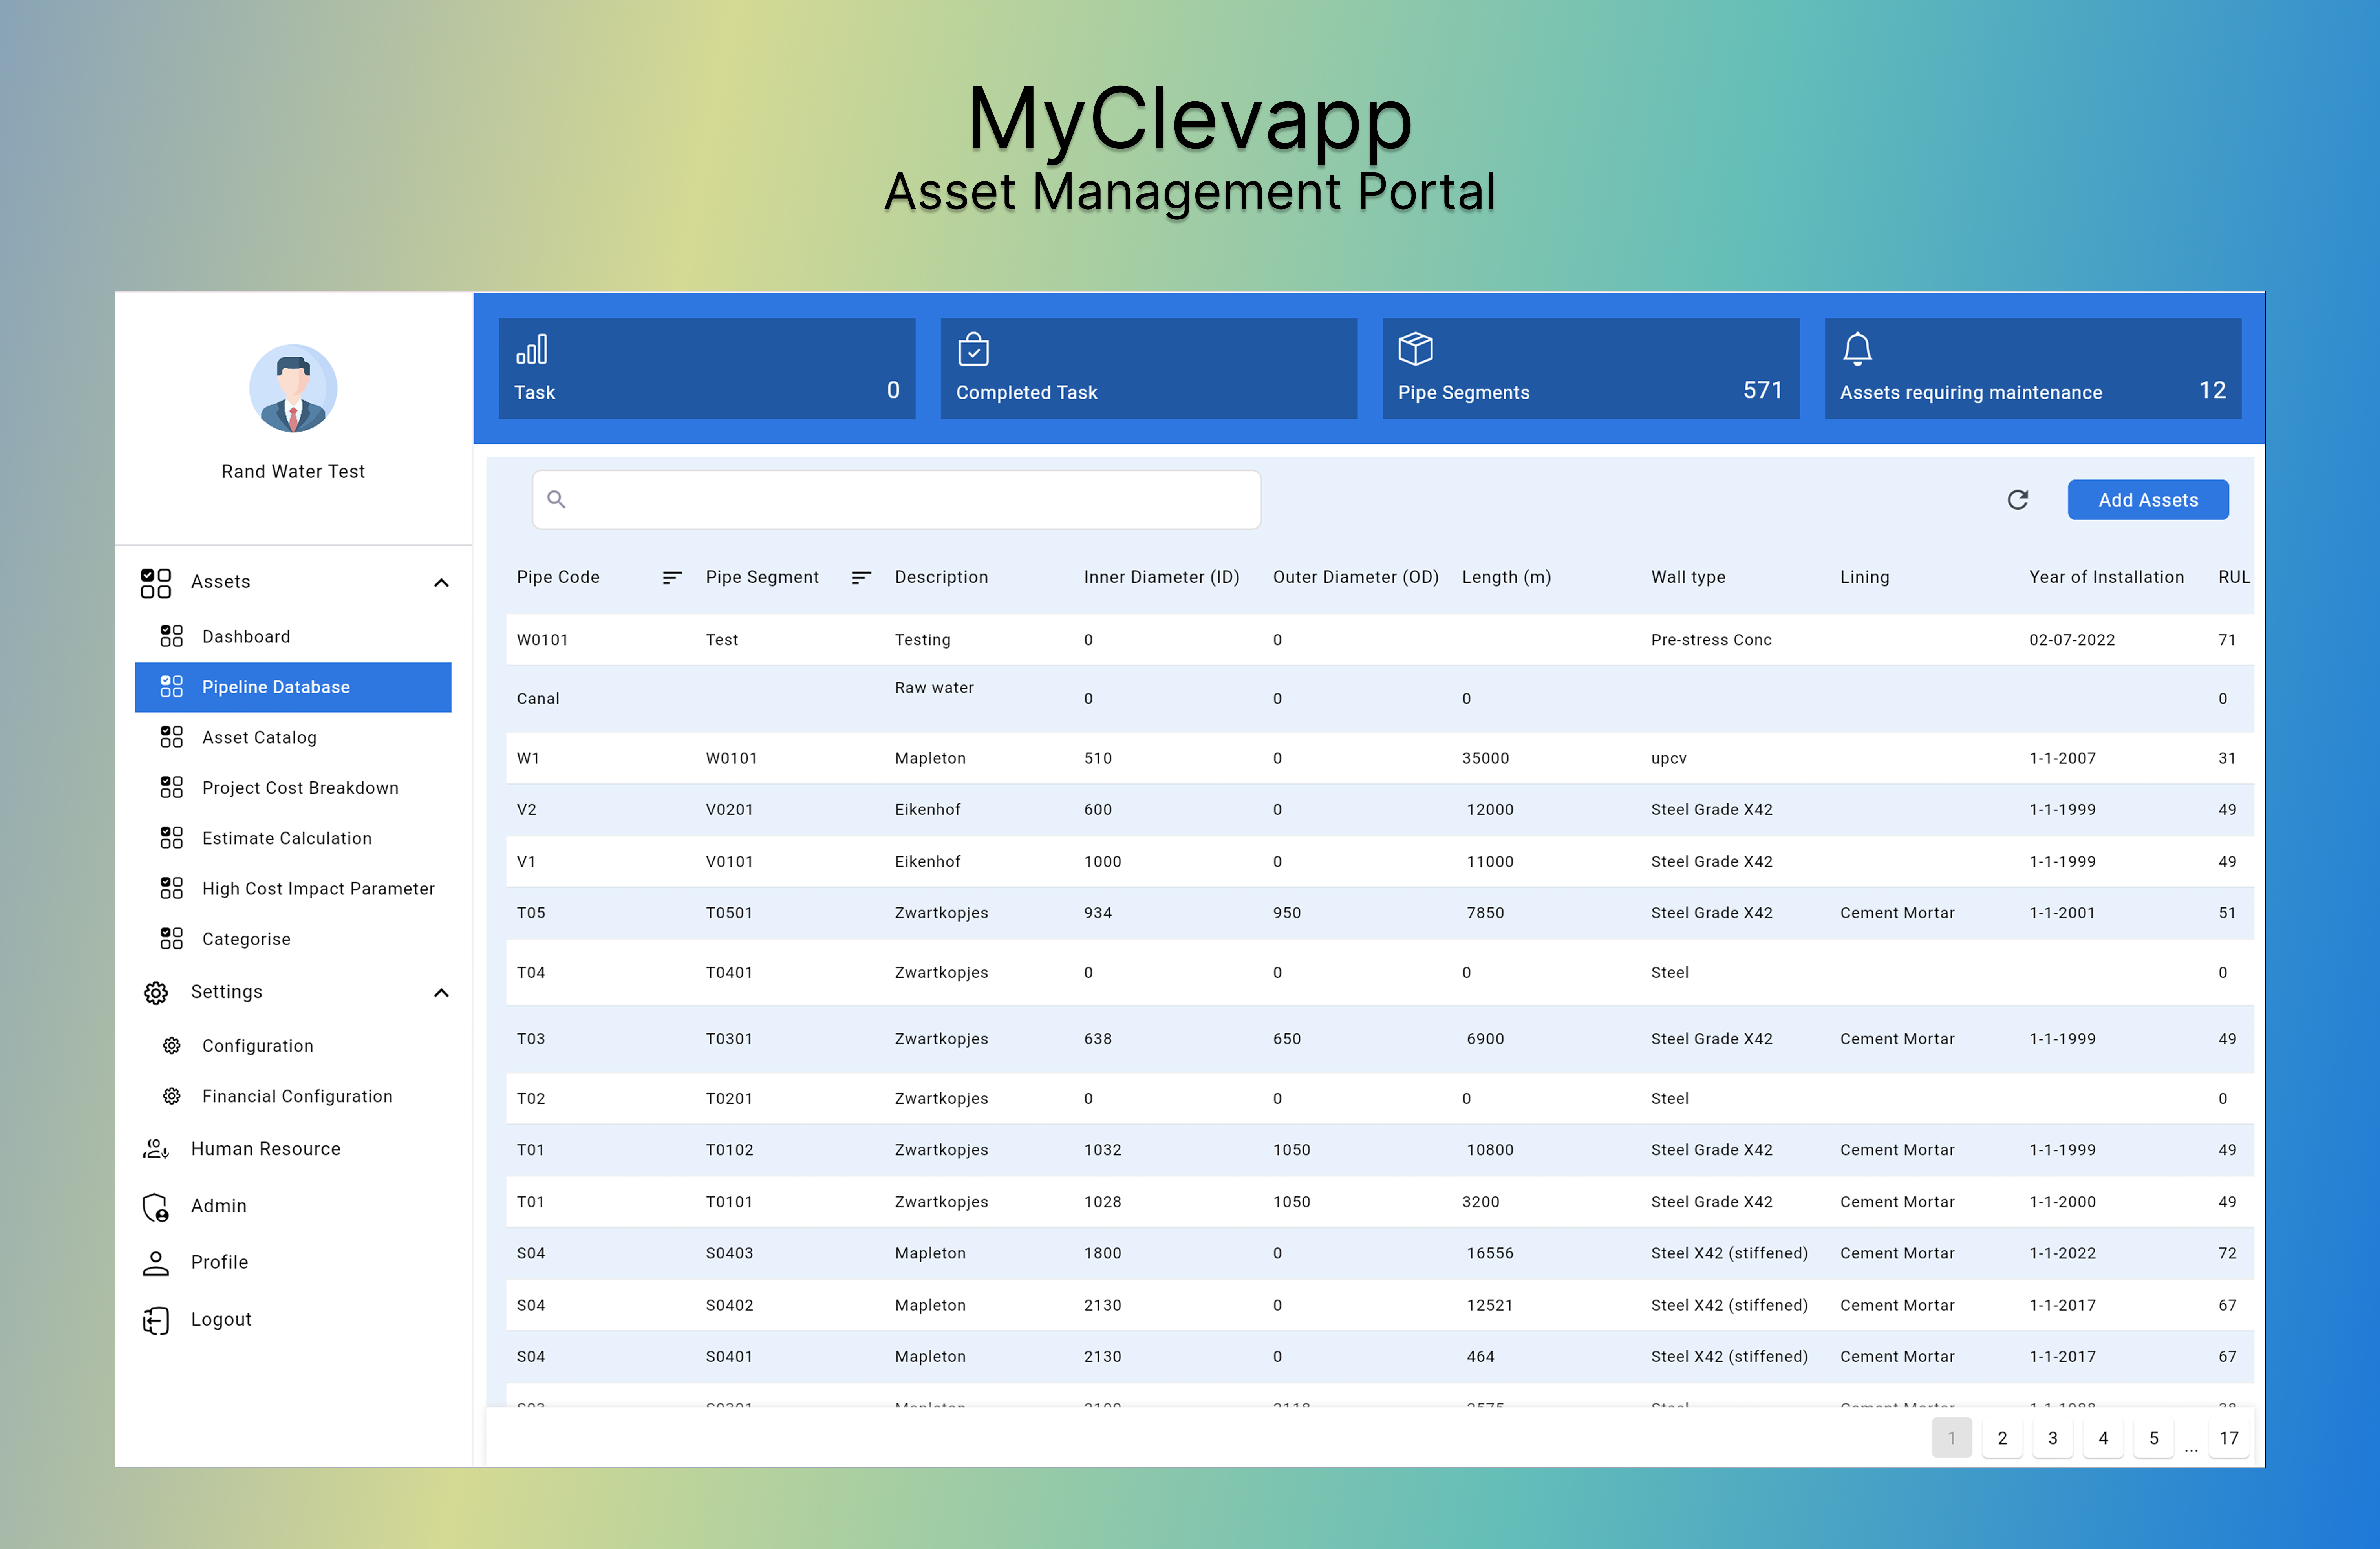The image size is (2380, 1549).
Task: Click the Description column header
Action: [x=941, y=577]
